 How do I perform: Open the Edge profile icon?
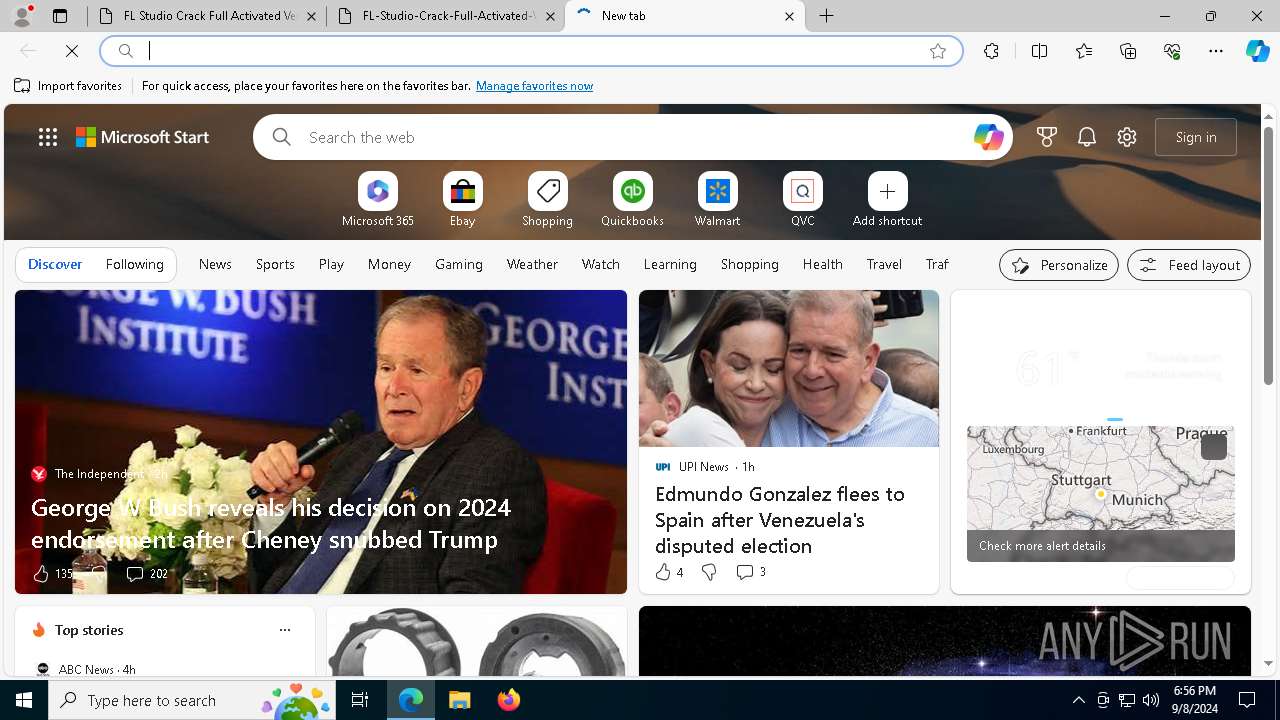[22, 16]
